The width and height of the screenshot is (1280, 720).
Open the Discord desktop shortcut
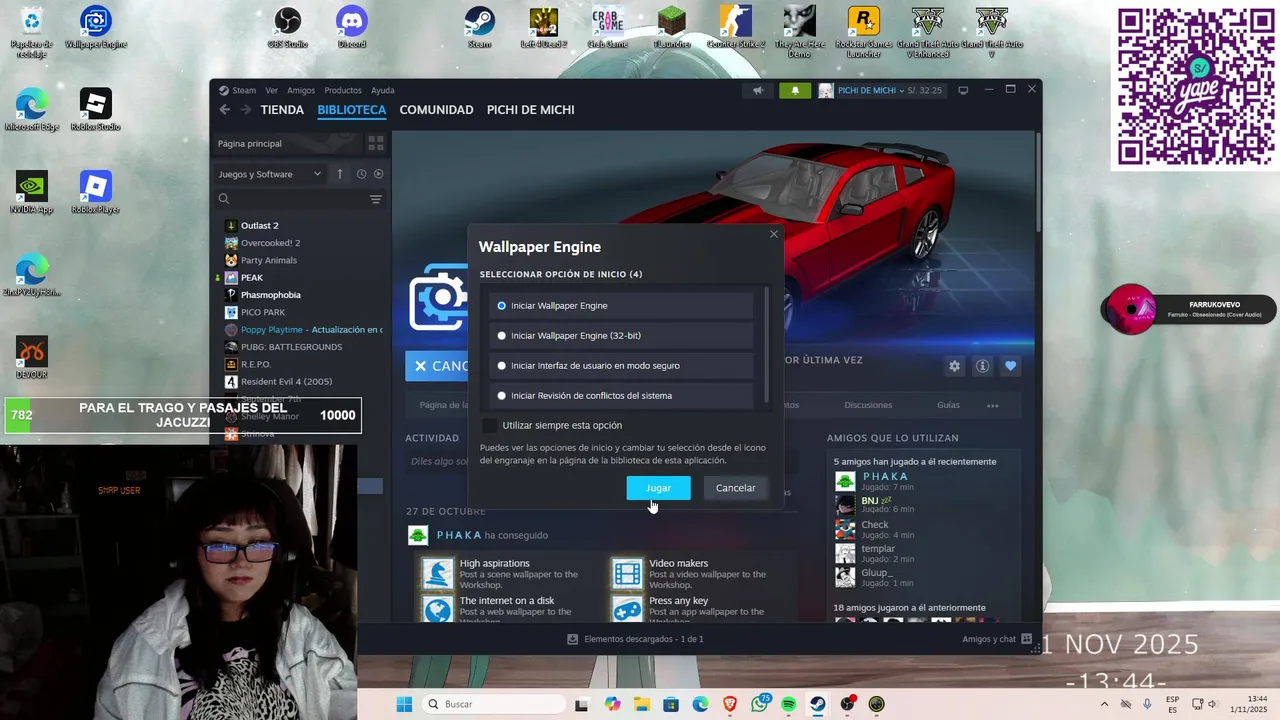coord(352,28)
